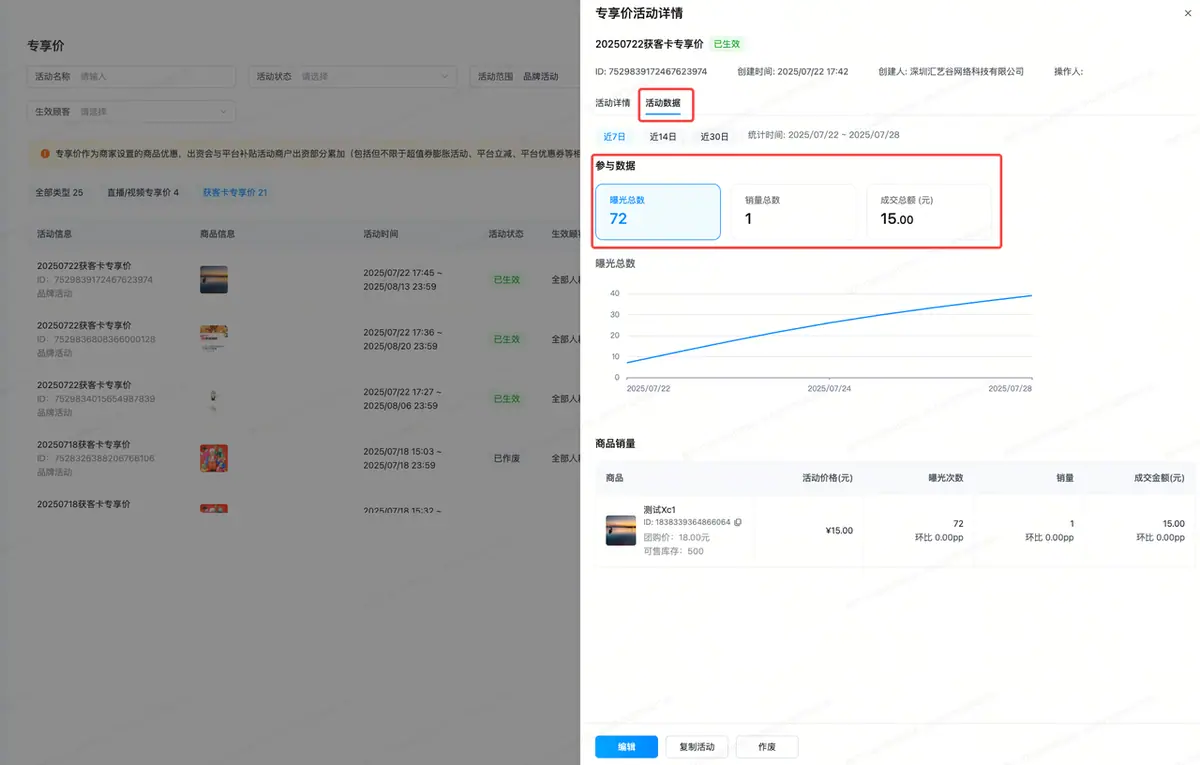This screenshot has width=1200, height=765.
Task: Click the 成交金额(元) column header
Action: (x=1159, y=478)
